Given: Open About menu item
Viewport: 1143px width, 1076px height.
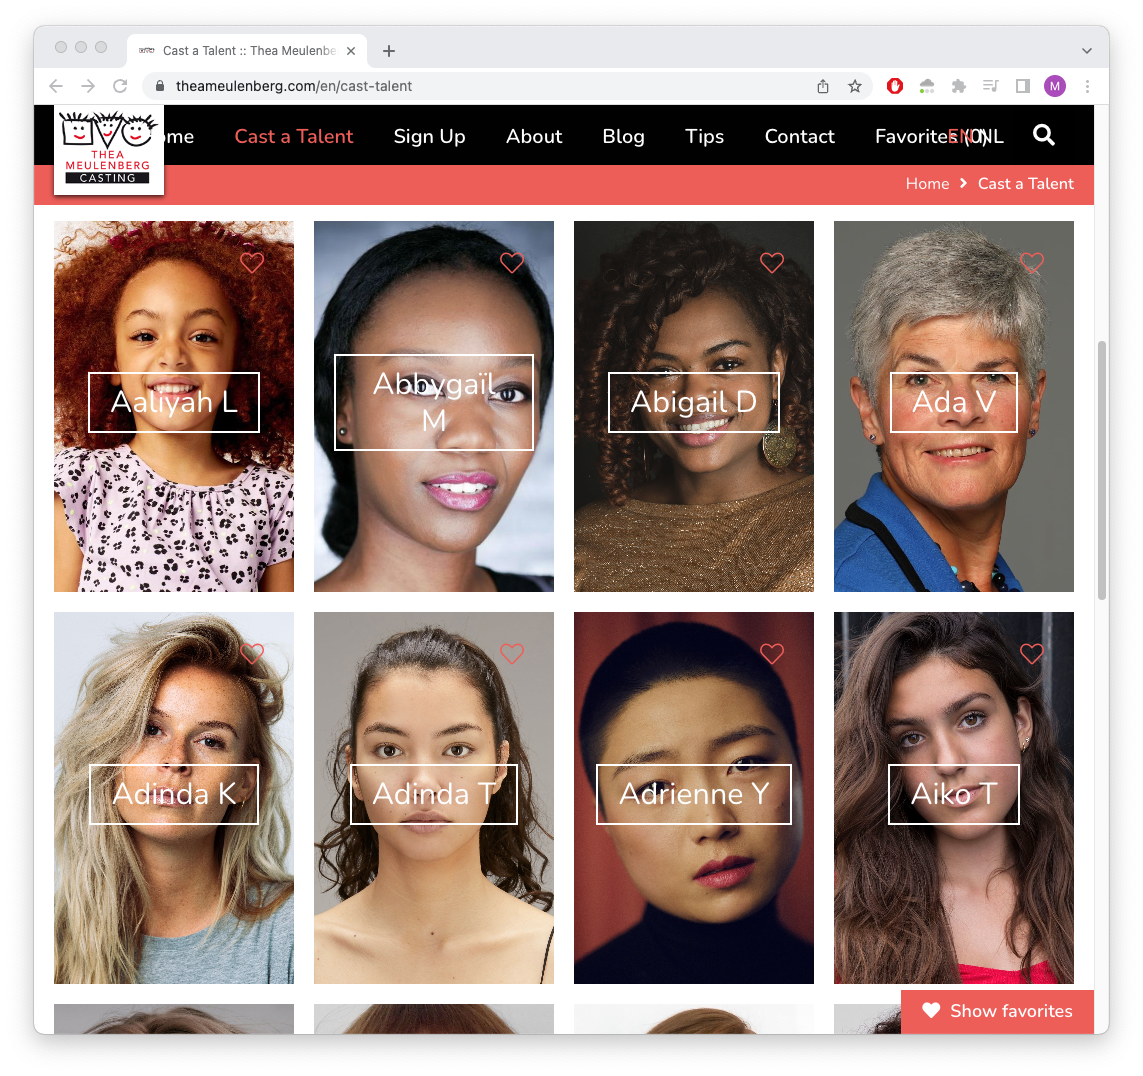Looking at the screenshot, I should click(x=534, y=136).
